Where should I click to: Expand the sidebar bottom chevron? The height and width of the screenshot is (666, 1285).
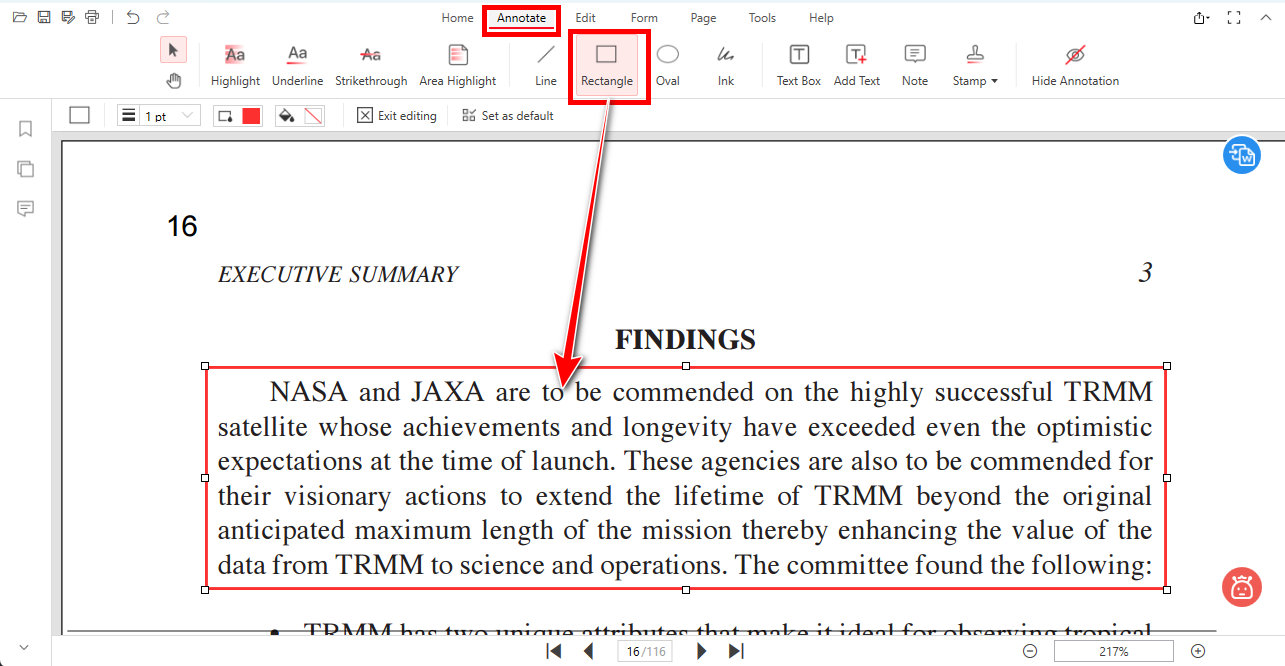[24, 648]
